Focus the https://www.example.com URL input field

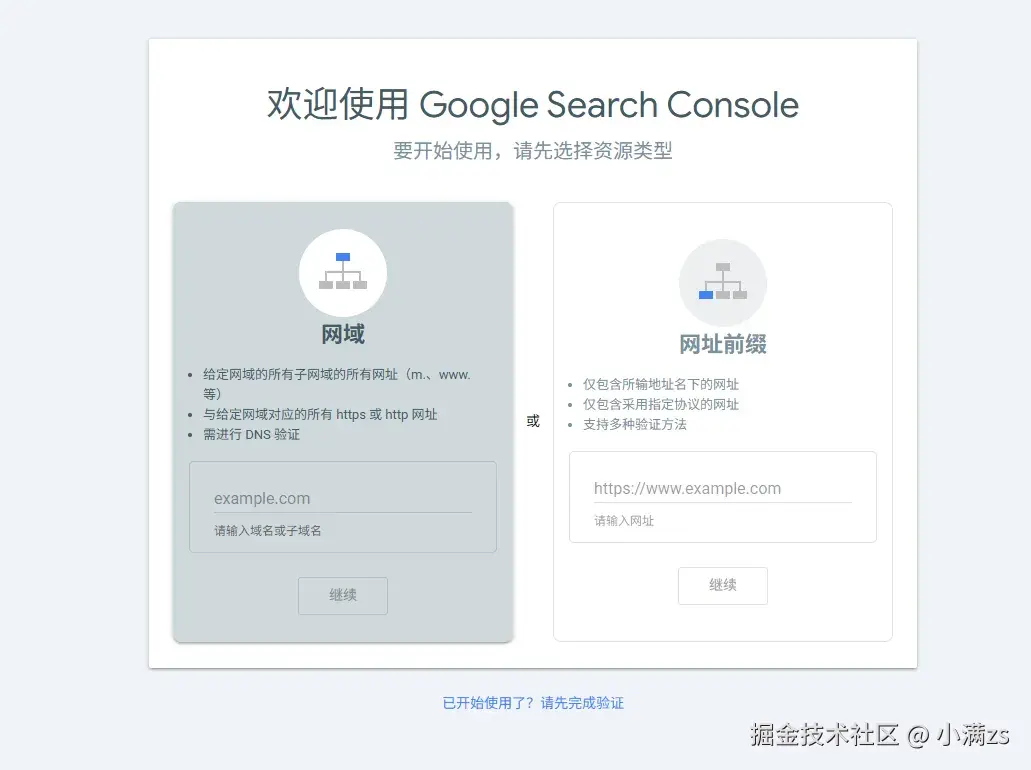723,489
